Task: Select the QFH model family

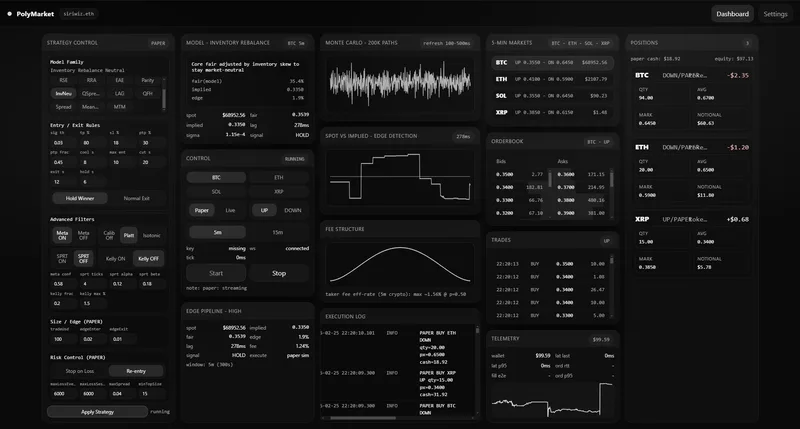Action: click(x=147, y=93)
